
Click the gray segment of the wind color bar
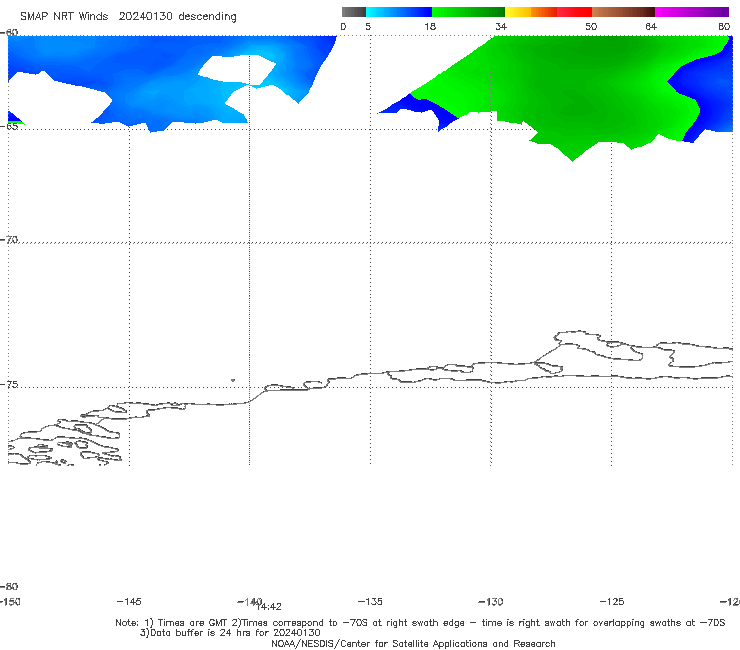point(353,12)
